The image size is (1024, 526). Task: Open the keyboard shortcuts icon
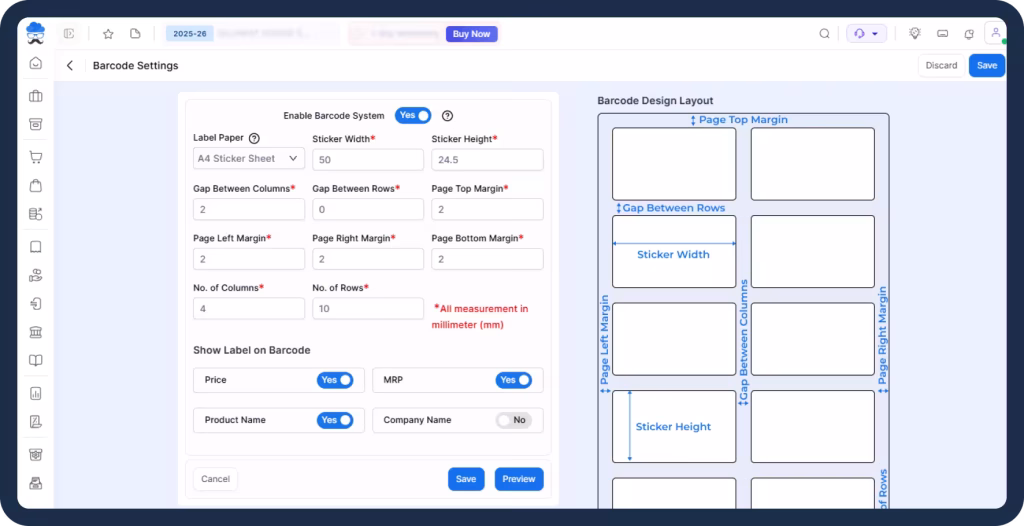tap(942, 33)
